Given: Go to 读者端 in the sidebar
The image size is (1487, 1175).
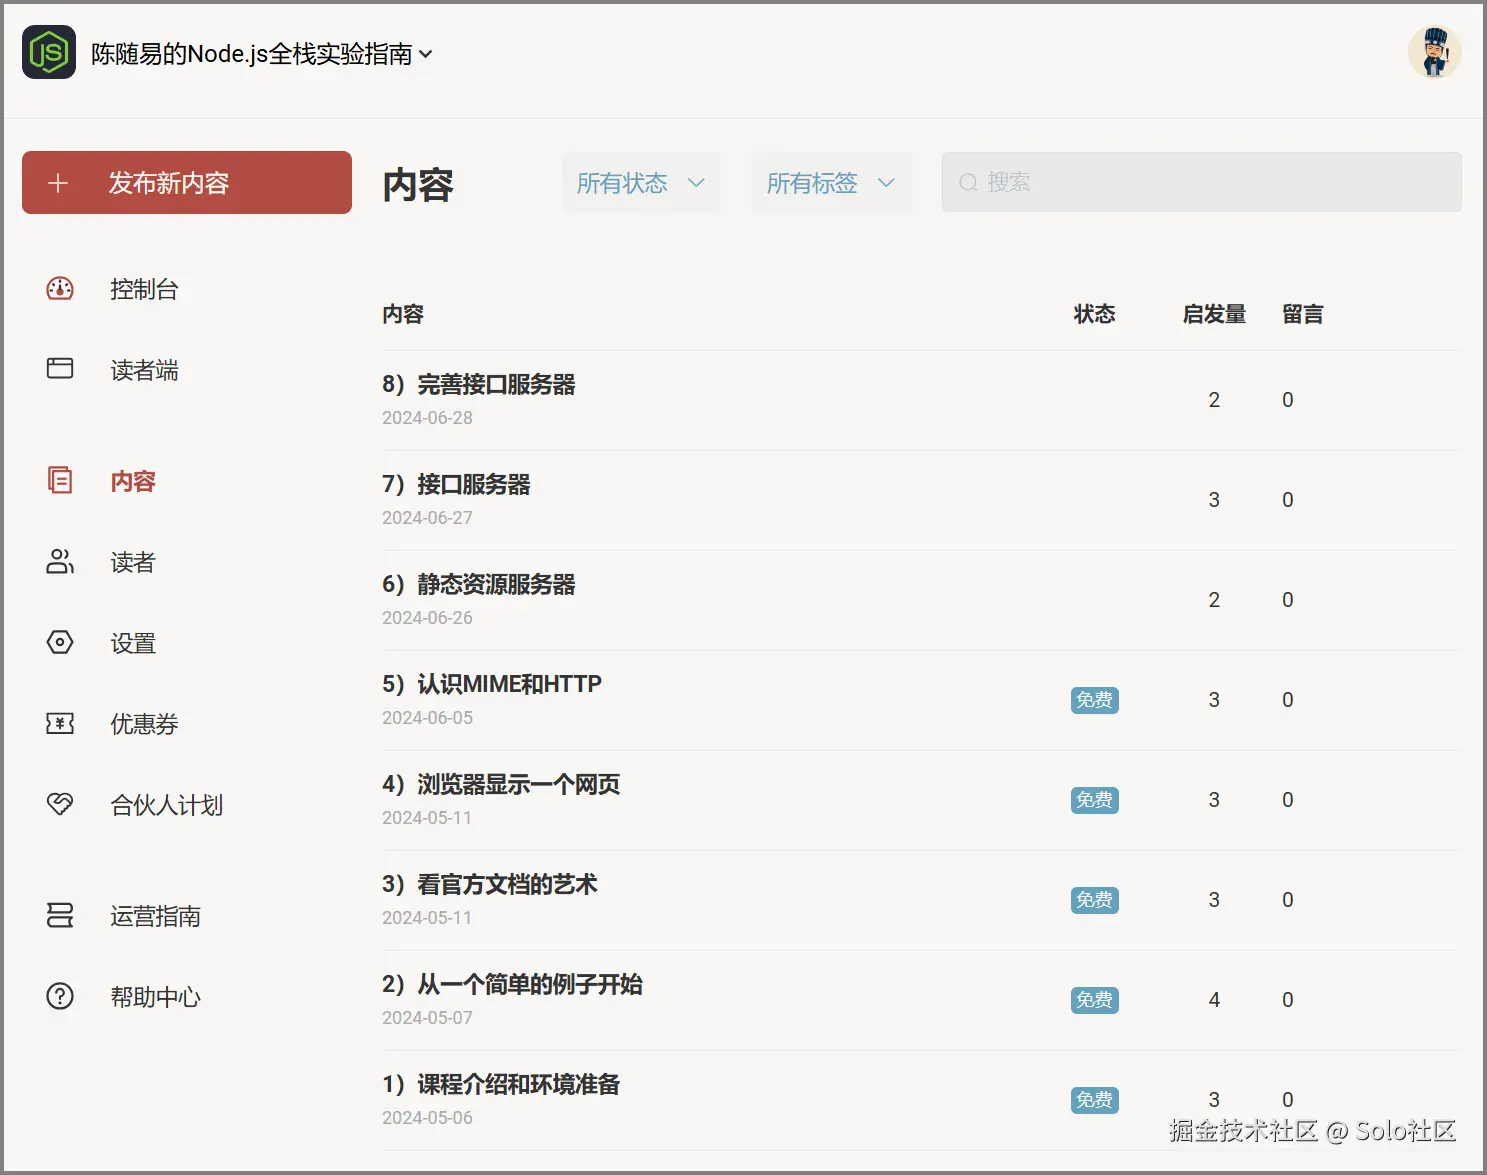Looking at the screenshot, I should pyautogui.click(x=144, y=370).
